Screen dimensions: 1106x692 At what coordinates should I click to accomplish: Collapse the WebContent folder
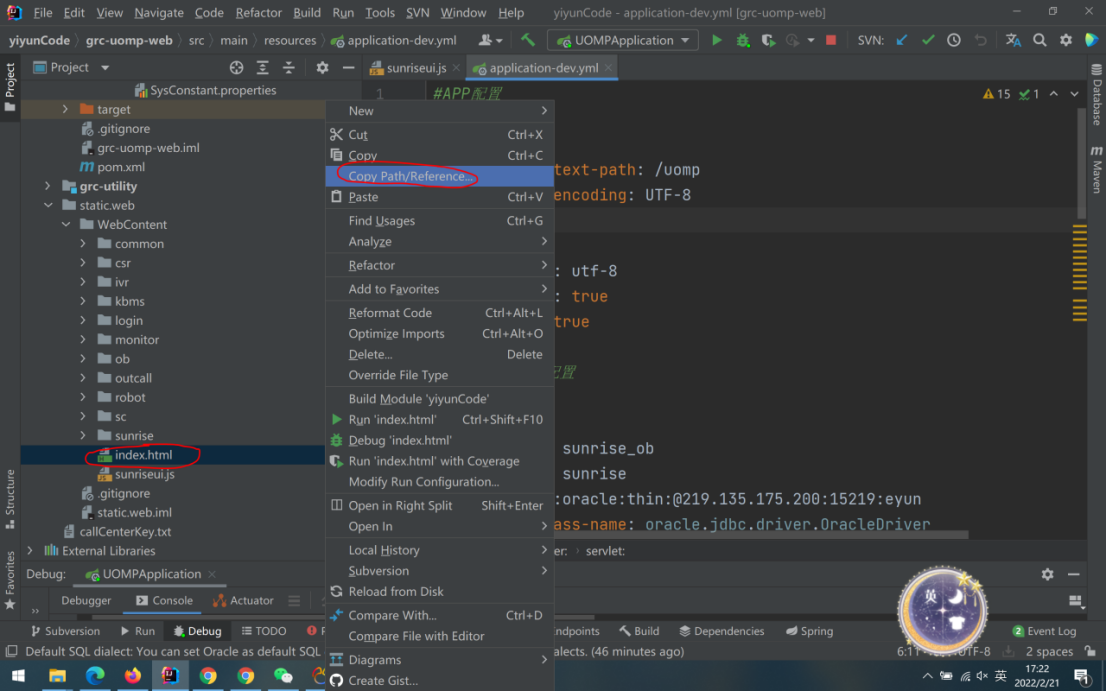66,225
